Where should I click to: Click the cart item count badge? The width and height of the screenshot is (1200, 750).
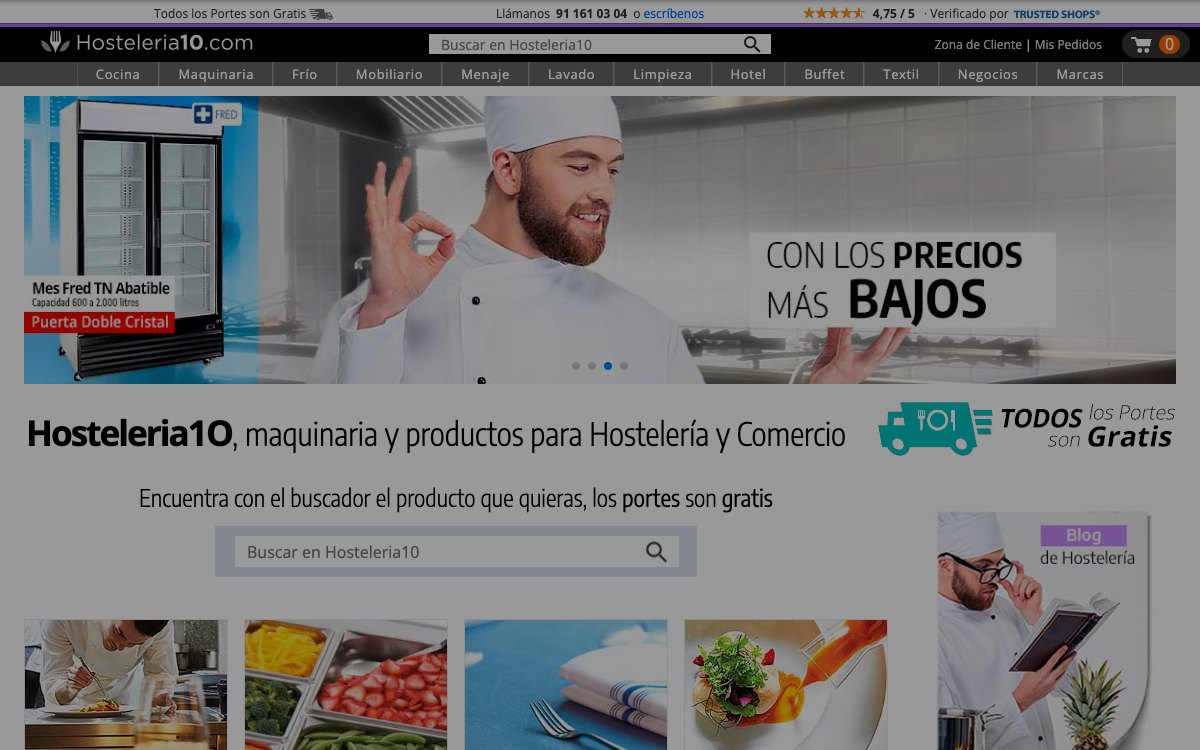tap(1169, 44)
